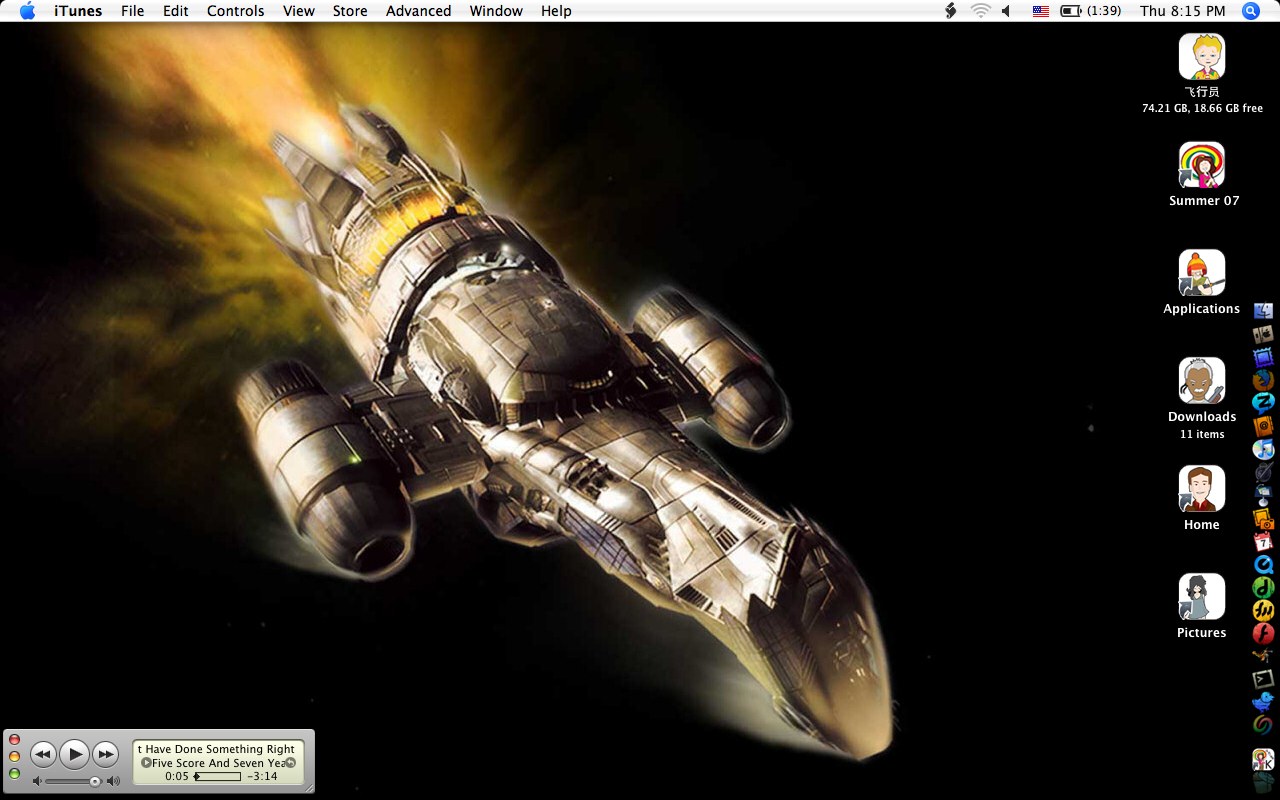
Task: Open the Keynote podium icon in Dock
Action: [1263, 495]
